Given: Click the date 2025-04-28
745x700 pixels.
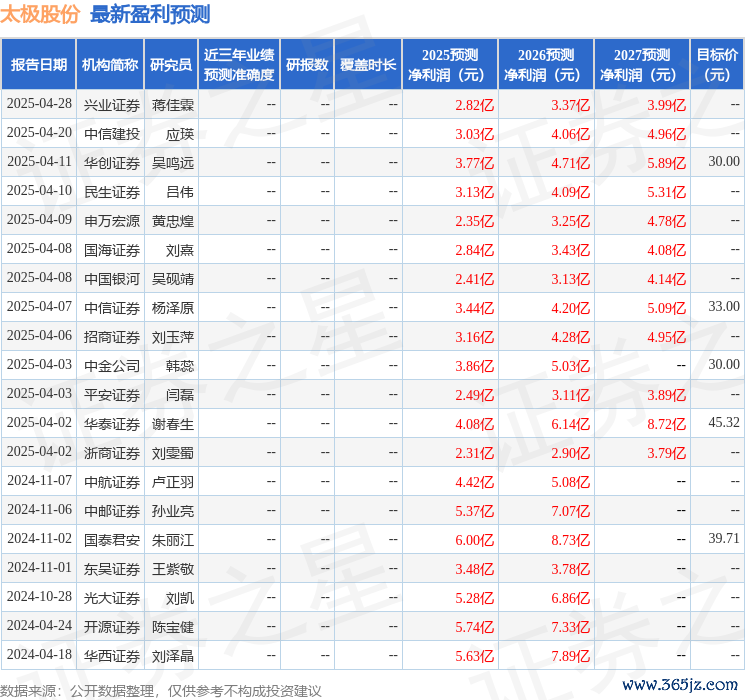Looking at the screenshot, I should point(39,104).
